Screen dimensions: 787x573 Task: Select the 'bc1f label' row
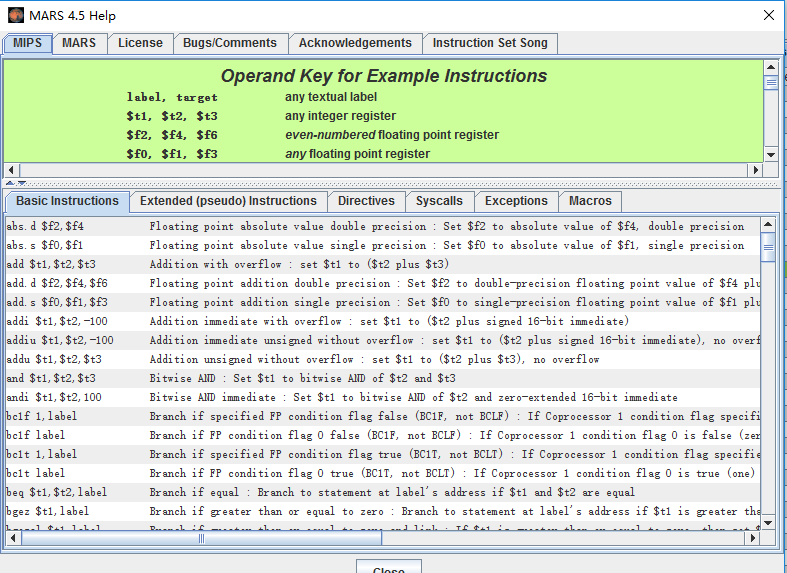click(x=382, y=436)
